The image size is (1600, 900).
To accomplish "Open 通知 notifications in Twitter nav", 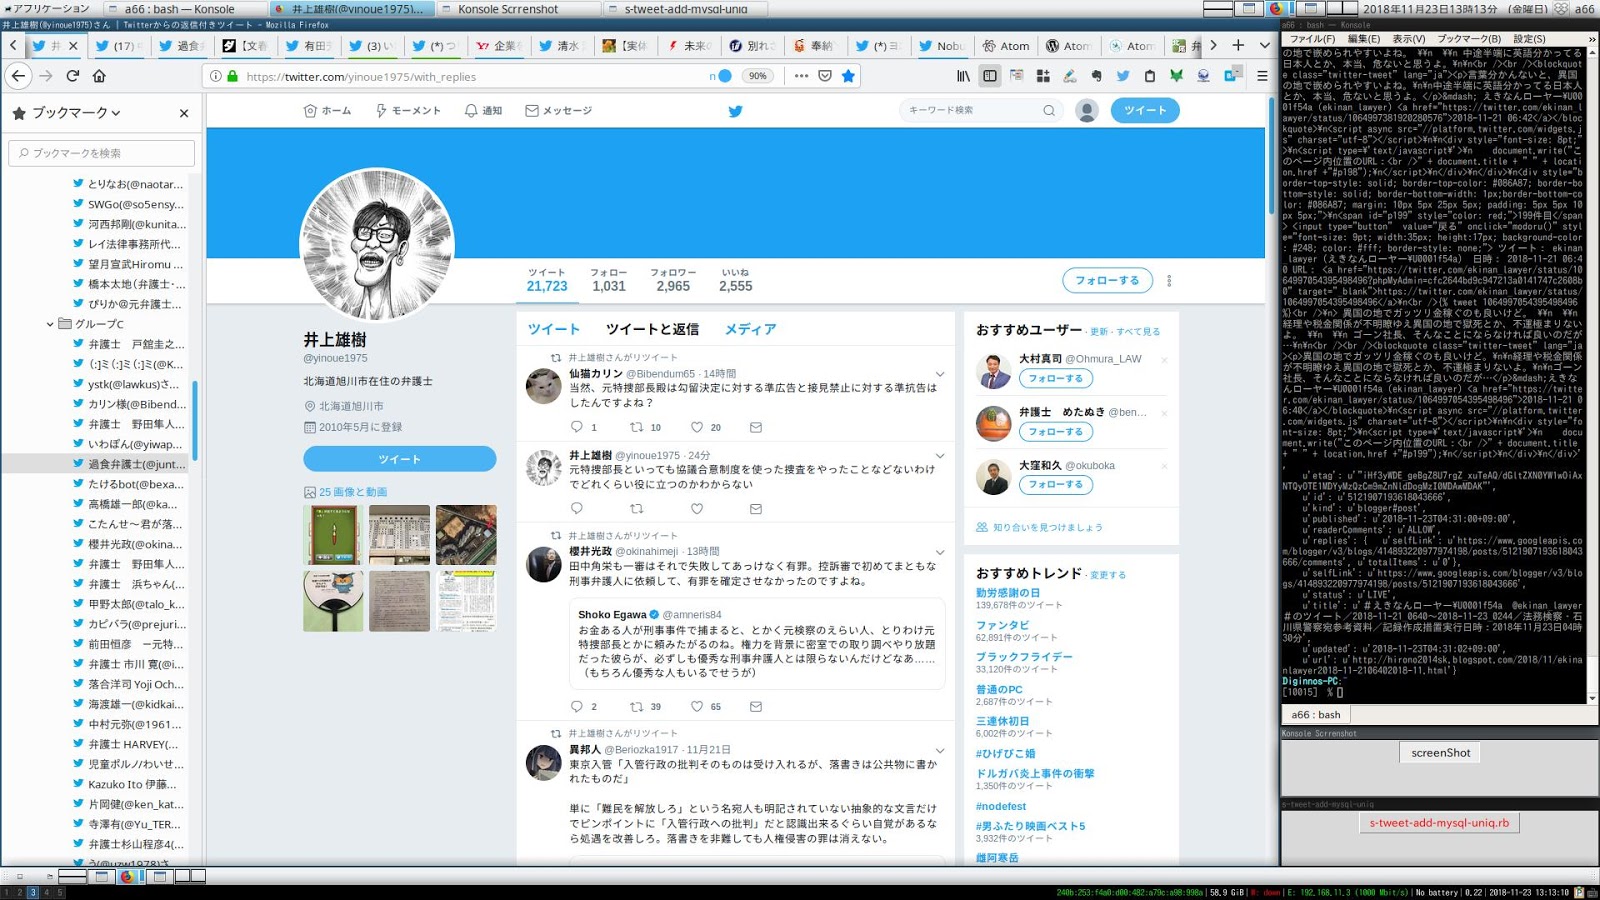I will [483, 111].
